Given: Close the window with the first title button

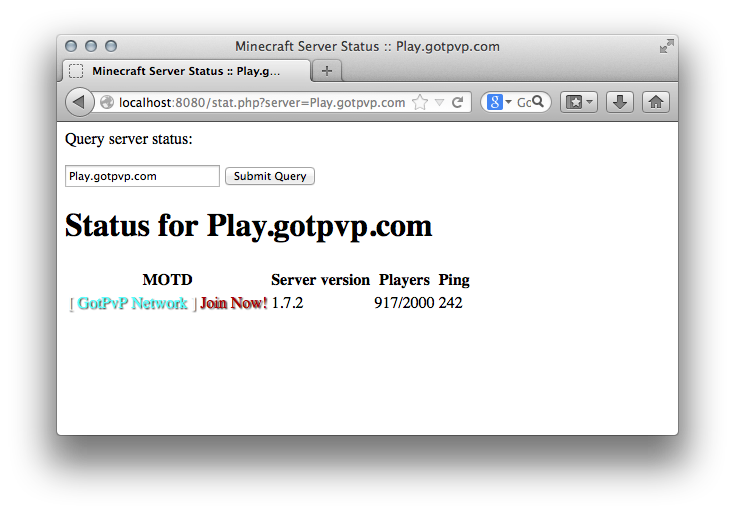Looking at the screenshot, I should (71, 46).
